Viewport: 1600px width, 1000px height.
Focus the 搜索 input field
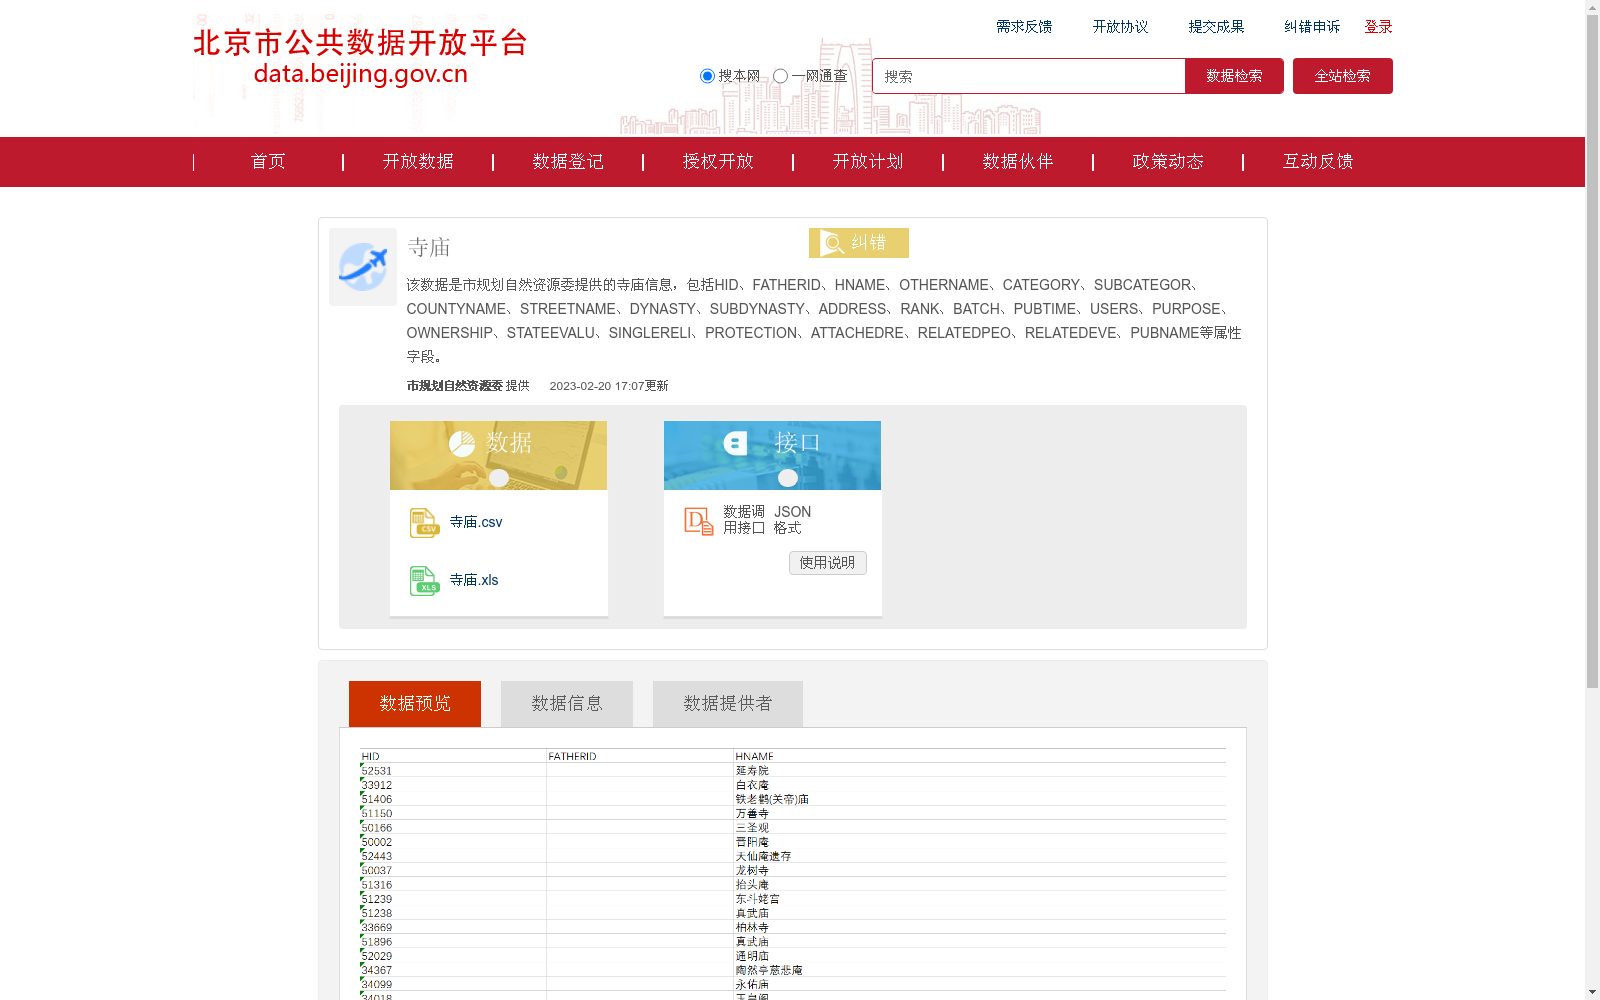coord(1029,76)
